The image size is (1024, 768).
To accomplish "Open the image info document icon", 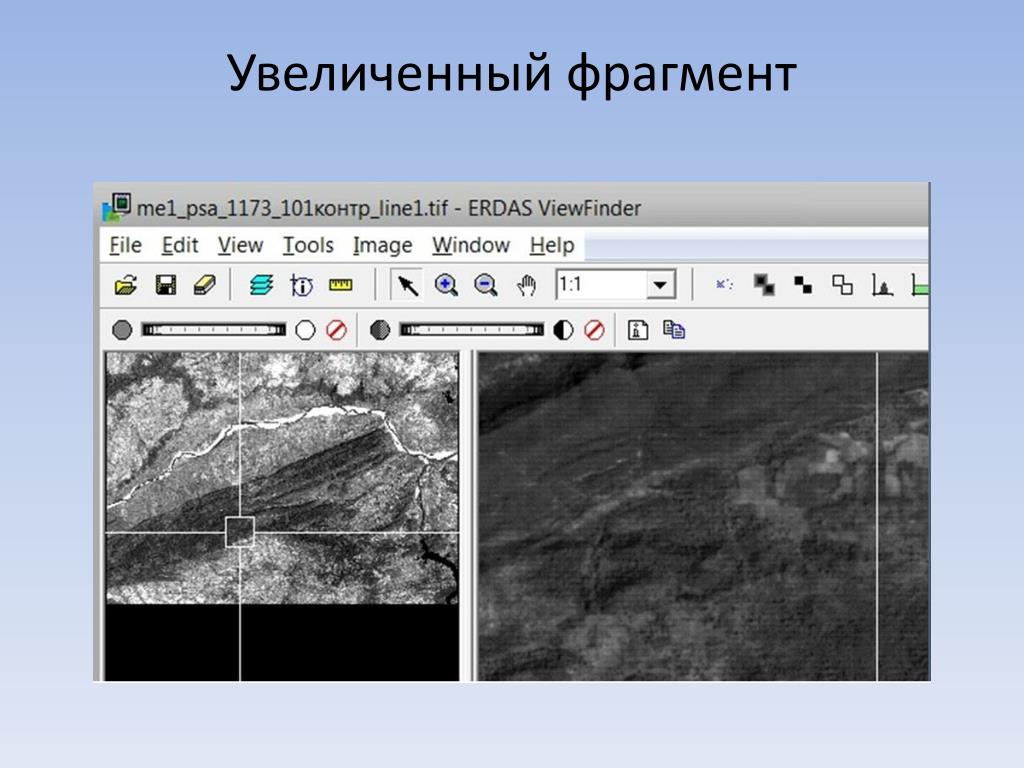I will [x=637, y=330].
